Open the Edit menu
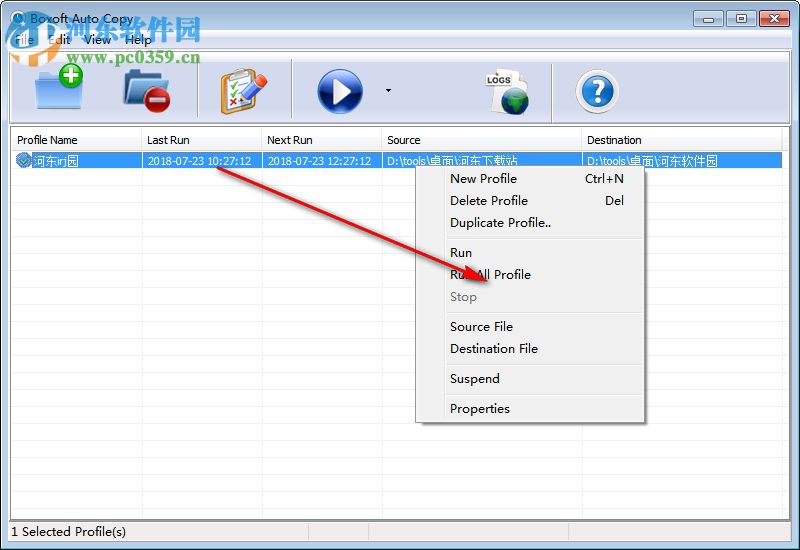This screenshot has width=800, height=550. 59,39
